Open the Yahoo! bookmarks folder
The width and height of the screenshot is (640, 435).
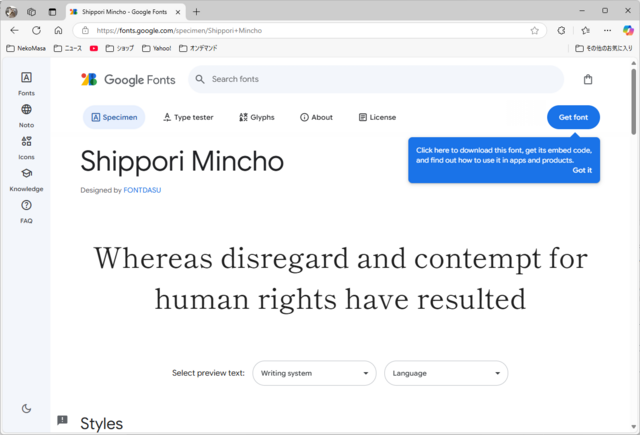click(157, 48)
